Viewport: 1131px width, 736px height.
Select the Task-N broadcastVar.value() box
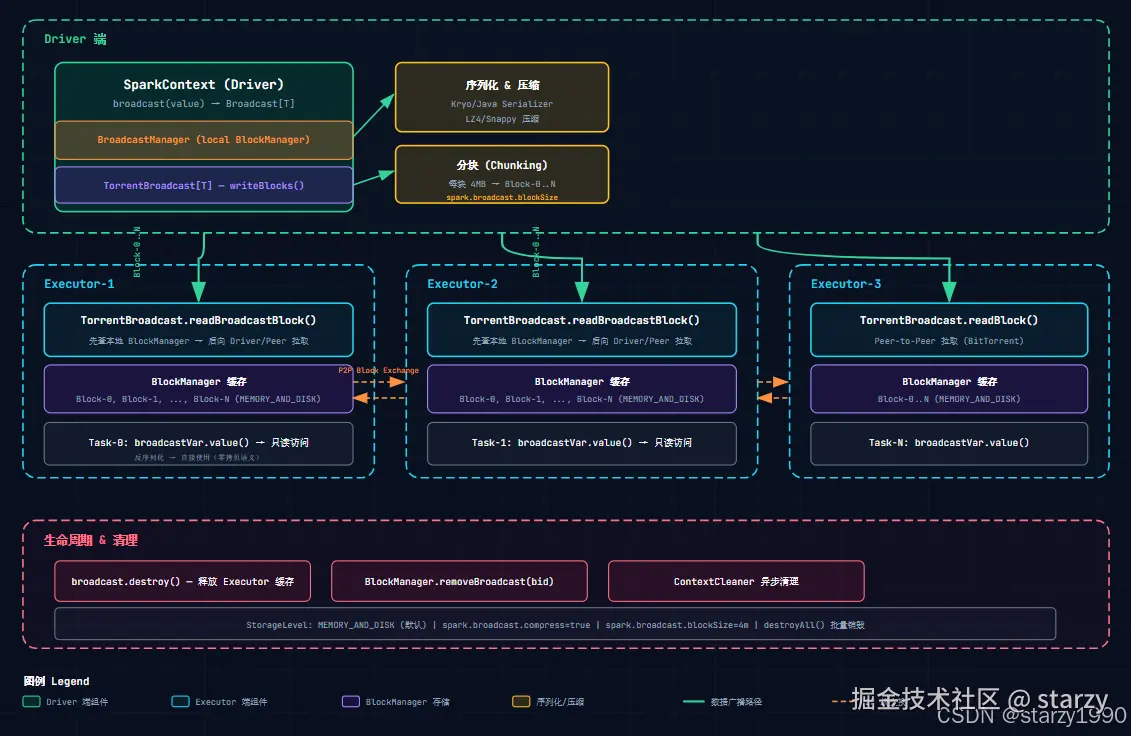tap(949, 444)
